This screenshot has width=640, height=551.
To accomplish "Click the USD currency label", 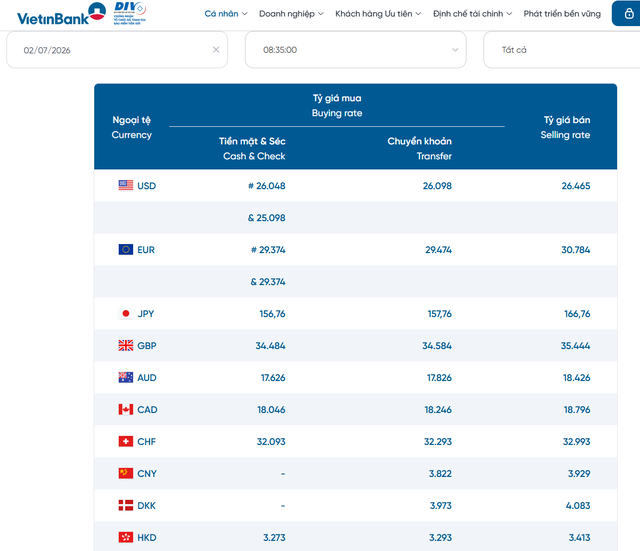I will click(x=147, y=186).
